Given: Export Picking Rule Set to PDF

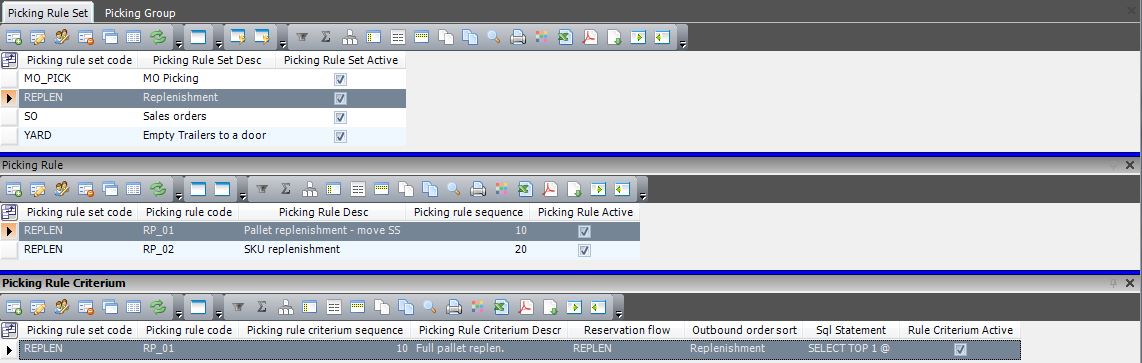Looking at the screenshot, I should coord(589,36).
